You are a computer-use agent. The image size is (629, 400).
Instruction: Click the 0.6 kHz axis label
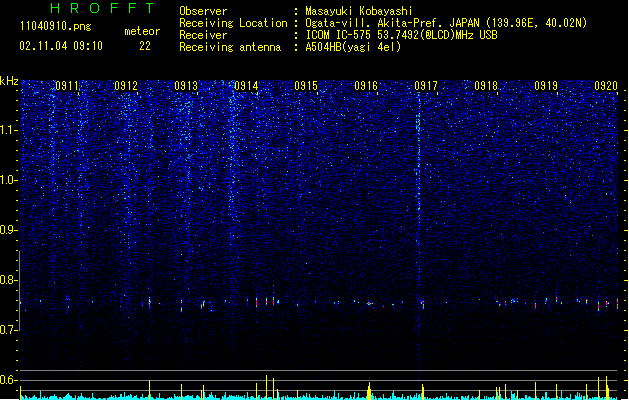click(9, 380)
